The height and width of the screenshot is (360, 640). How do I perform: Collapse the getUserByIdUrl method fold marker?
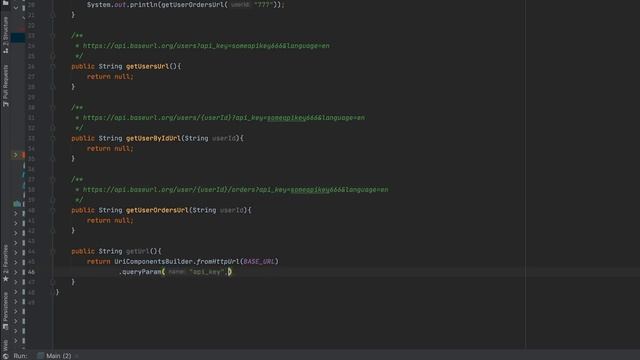pos(53,138)
